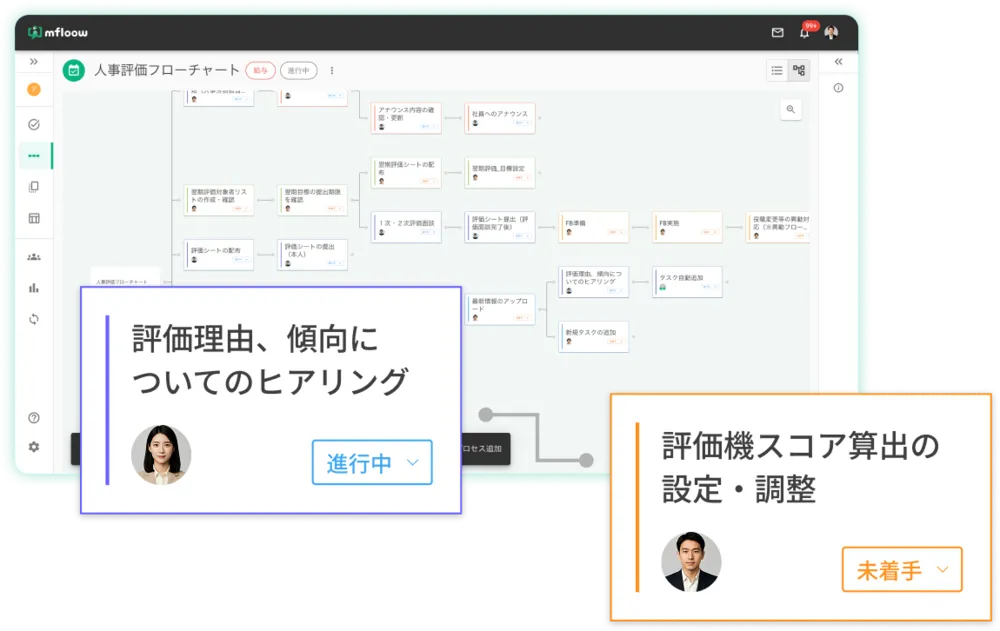Open the 最新情報のアップロード node
This screenshot has height=631, width=1000.
pos(500,309)
